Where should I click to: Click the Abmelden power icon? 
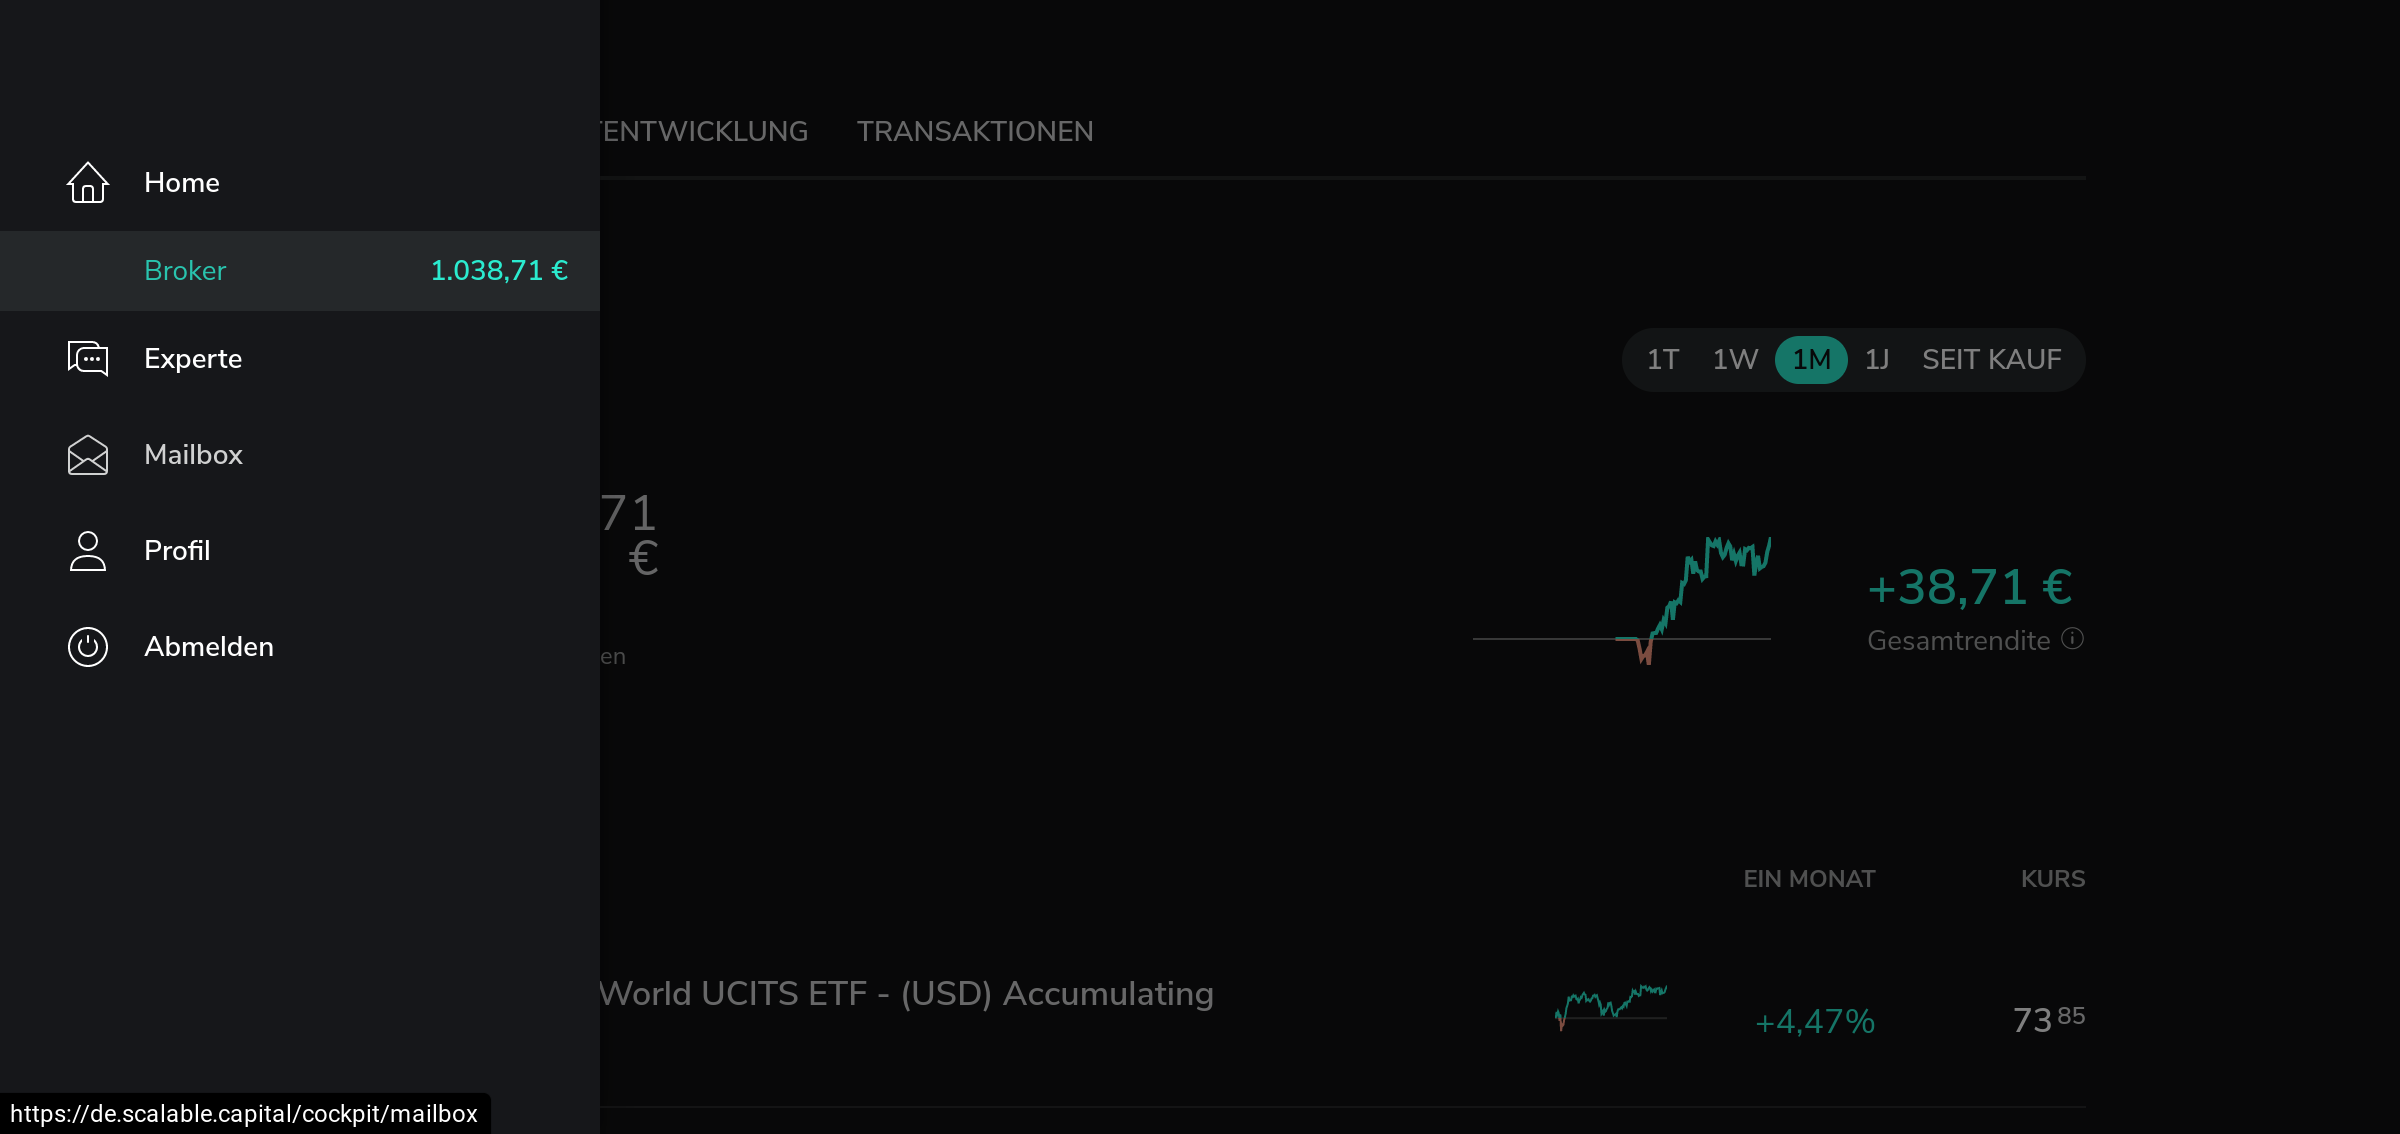point(88,647)
